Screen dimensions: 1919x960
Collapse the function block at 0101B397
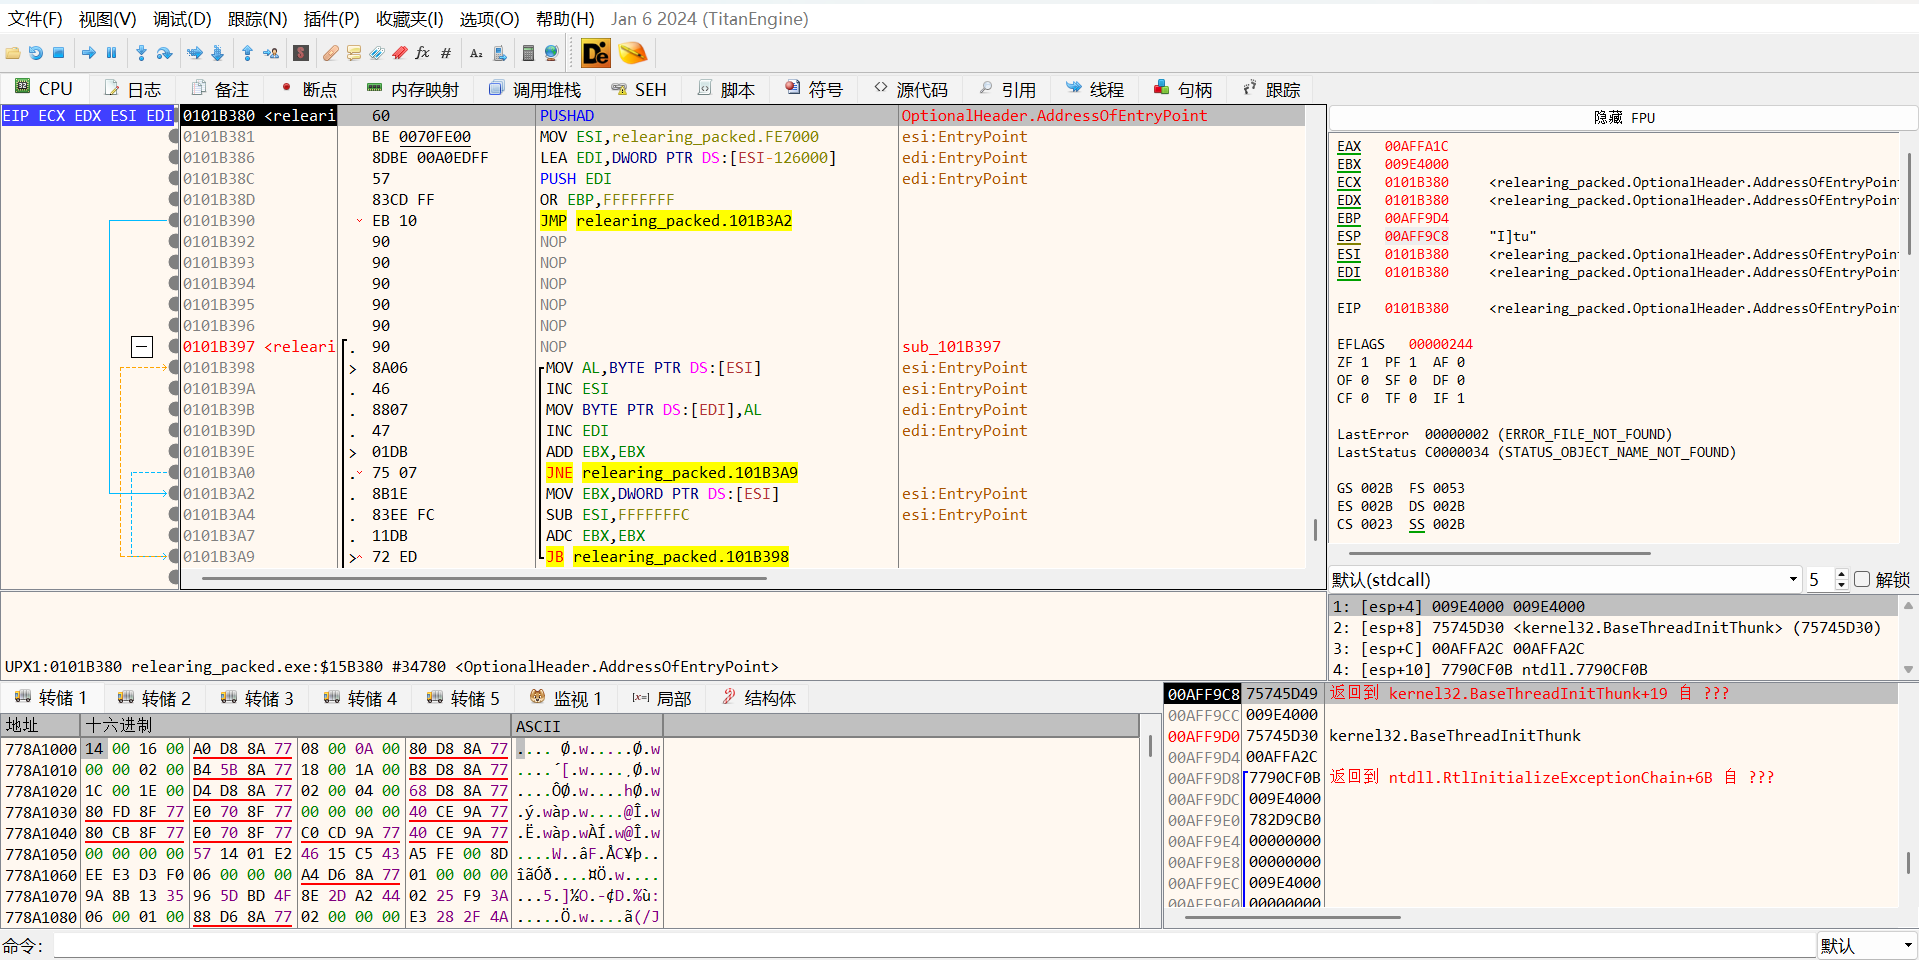(x=142, y=347)
